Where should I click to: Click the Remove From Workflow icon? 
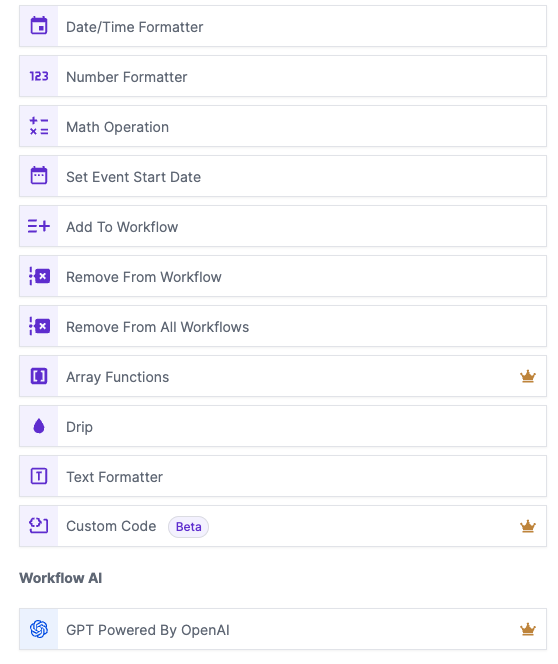[39, 276]
